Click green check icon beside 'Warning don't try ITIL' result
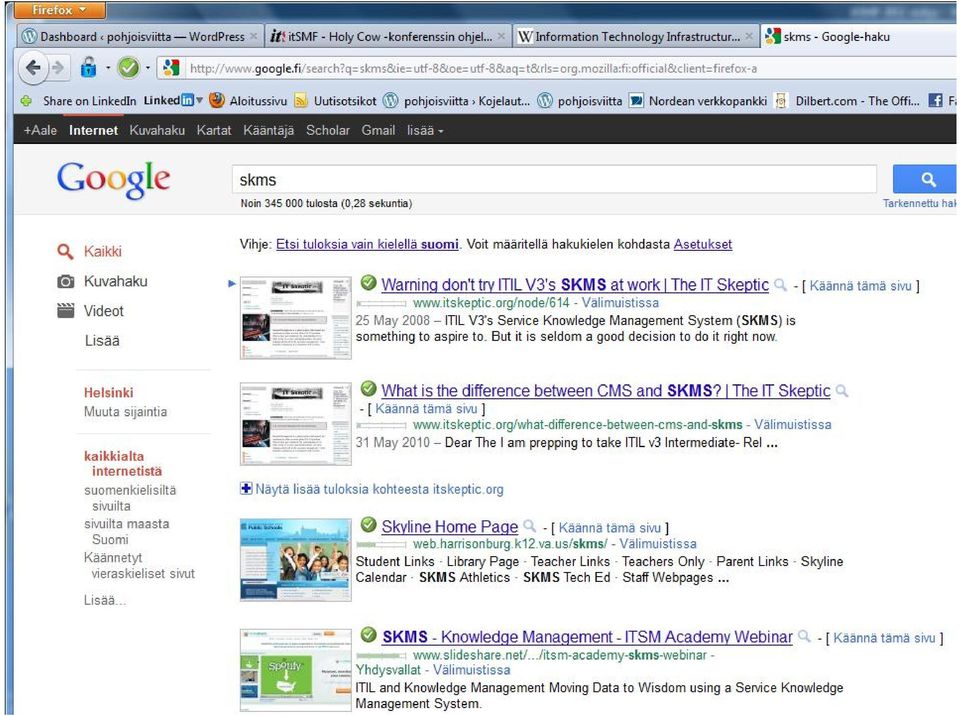The width and height of the screenshot is (960, 716). (x=368, y=282)
